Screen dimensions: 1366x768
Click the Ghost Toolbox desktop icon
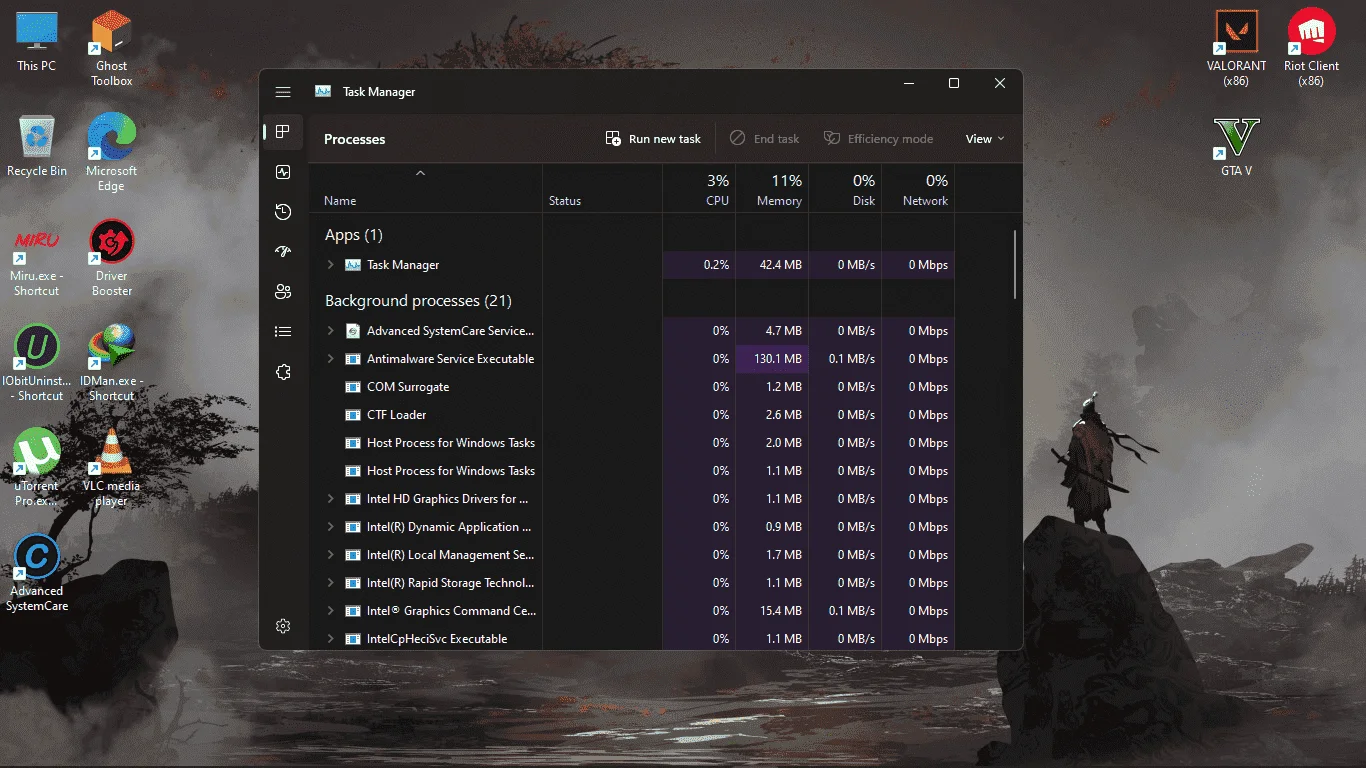[111, 48]
